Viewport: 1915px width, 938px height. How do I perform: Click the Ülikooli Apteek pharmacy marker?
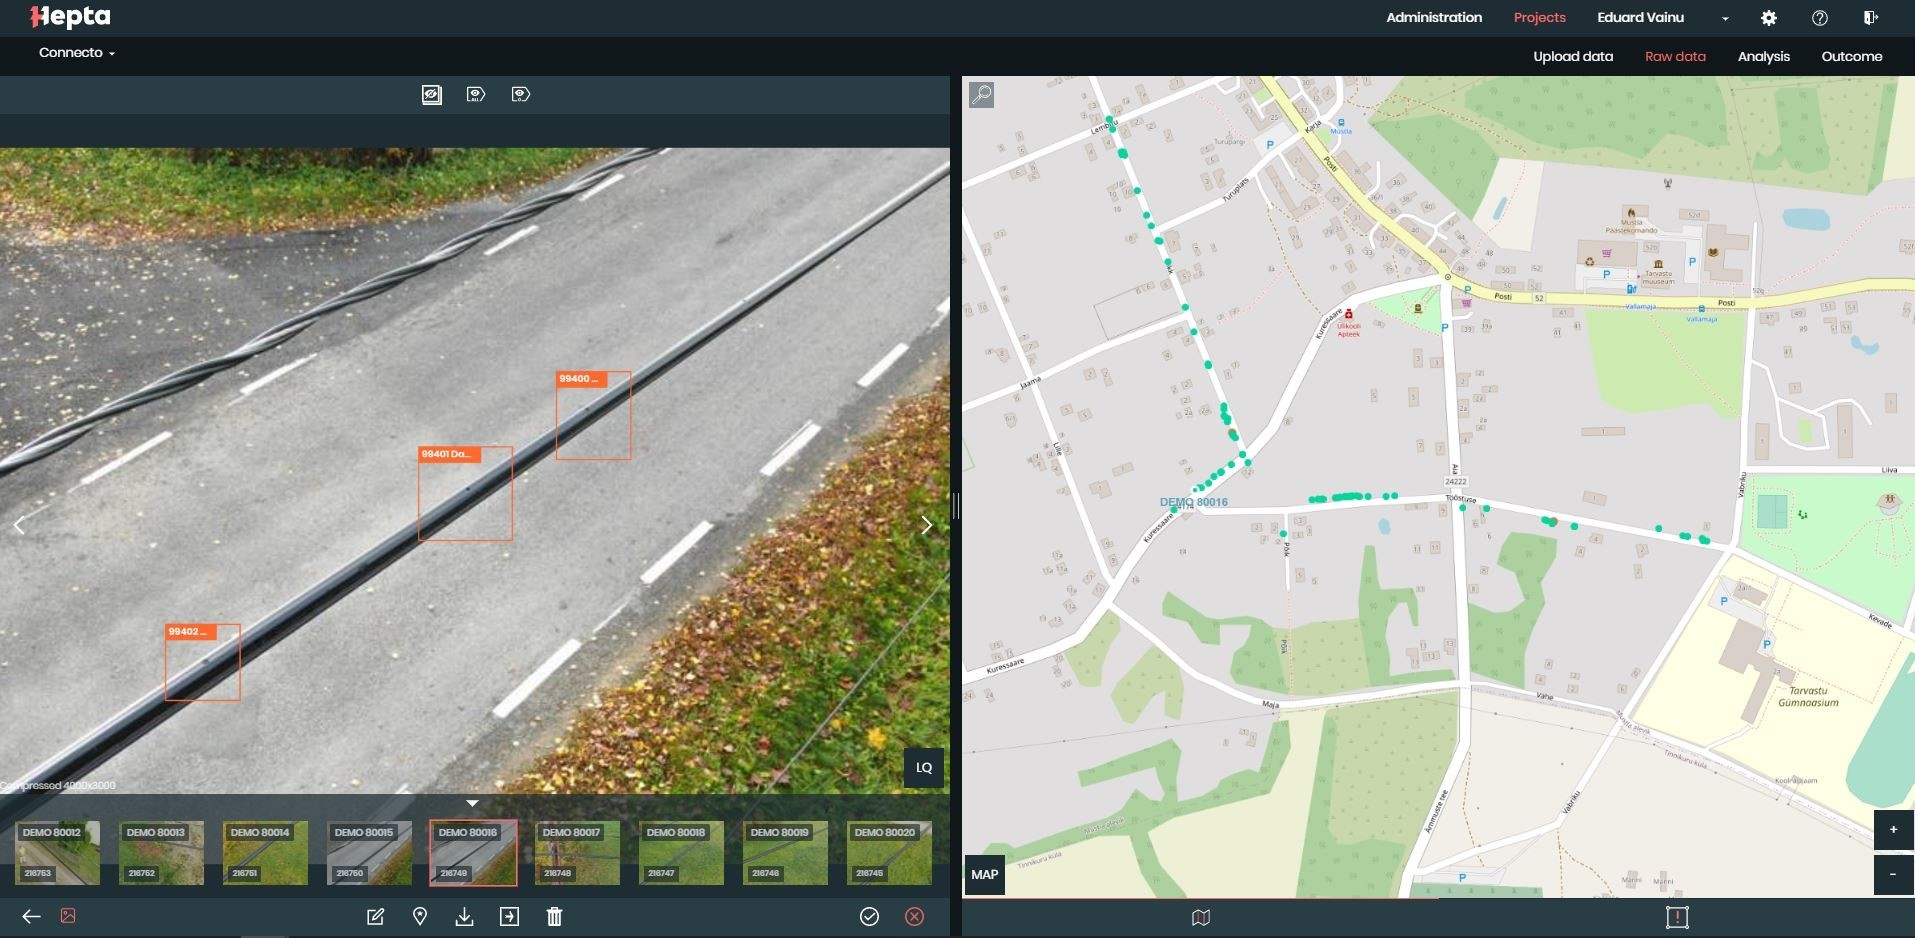coord(1348,314)
